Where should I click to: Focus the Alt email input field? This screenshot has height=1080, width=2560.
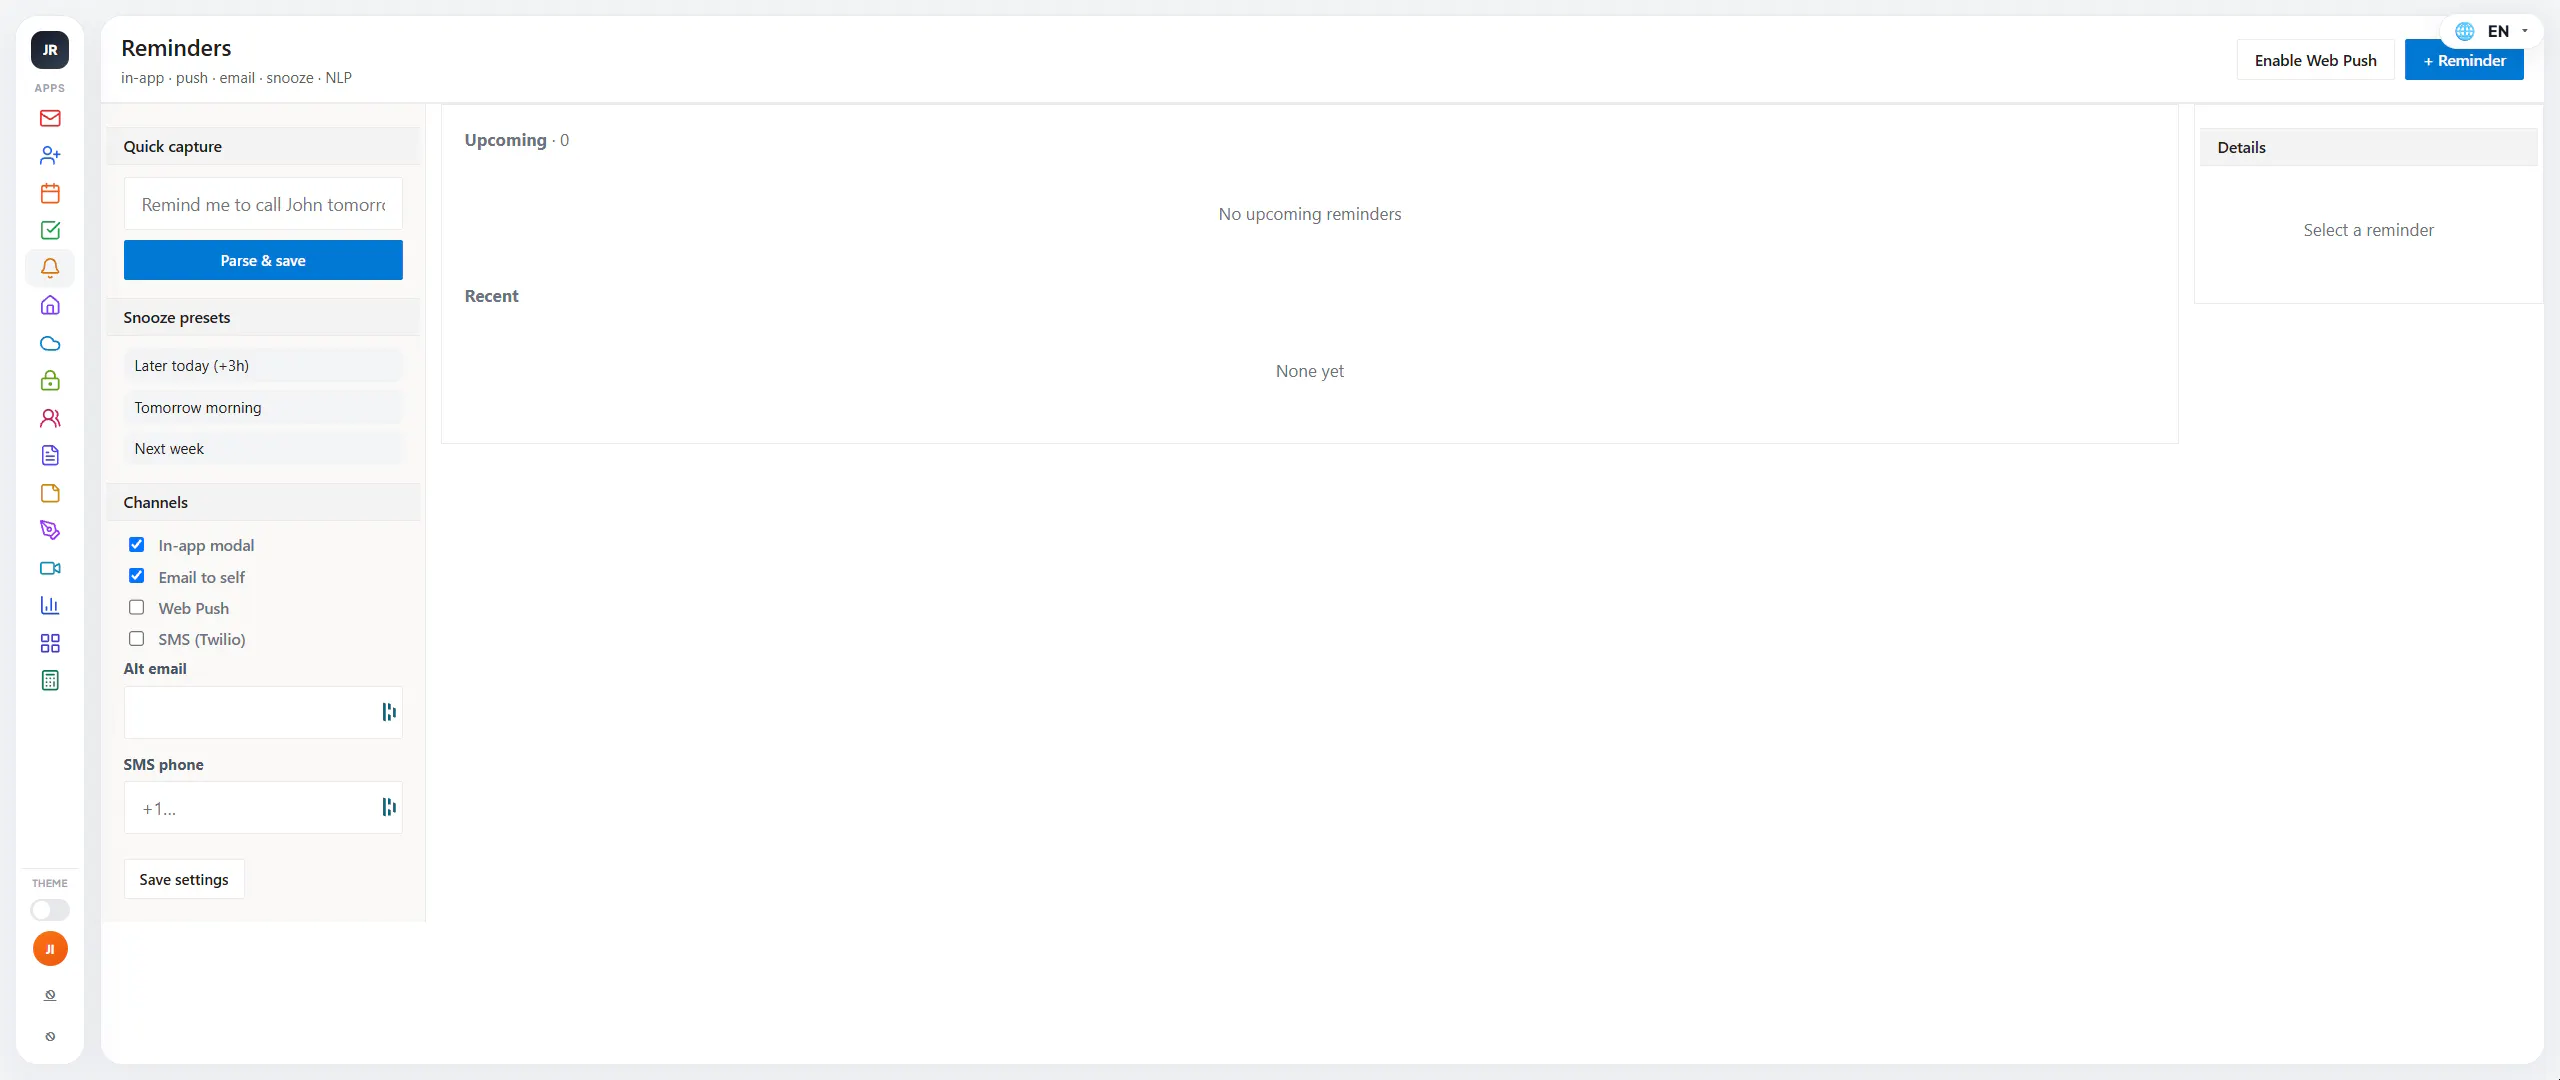point(263,712)
